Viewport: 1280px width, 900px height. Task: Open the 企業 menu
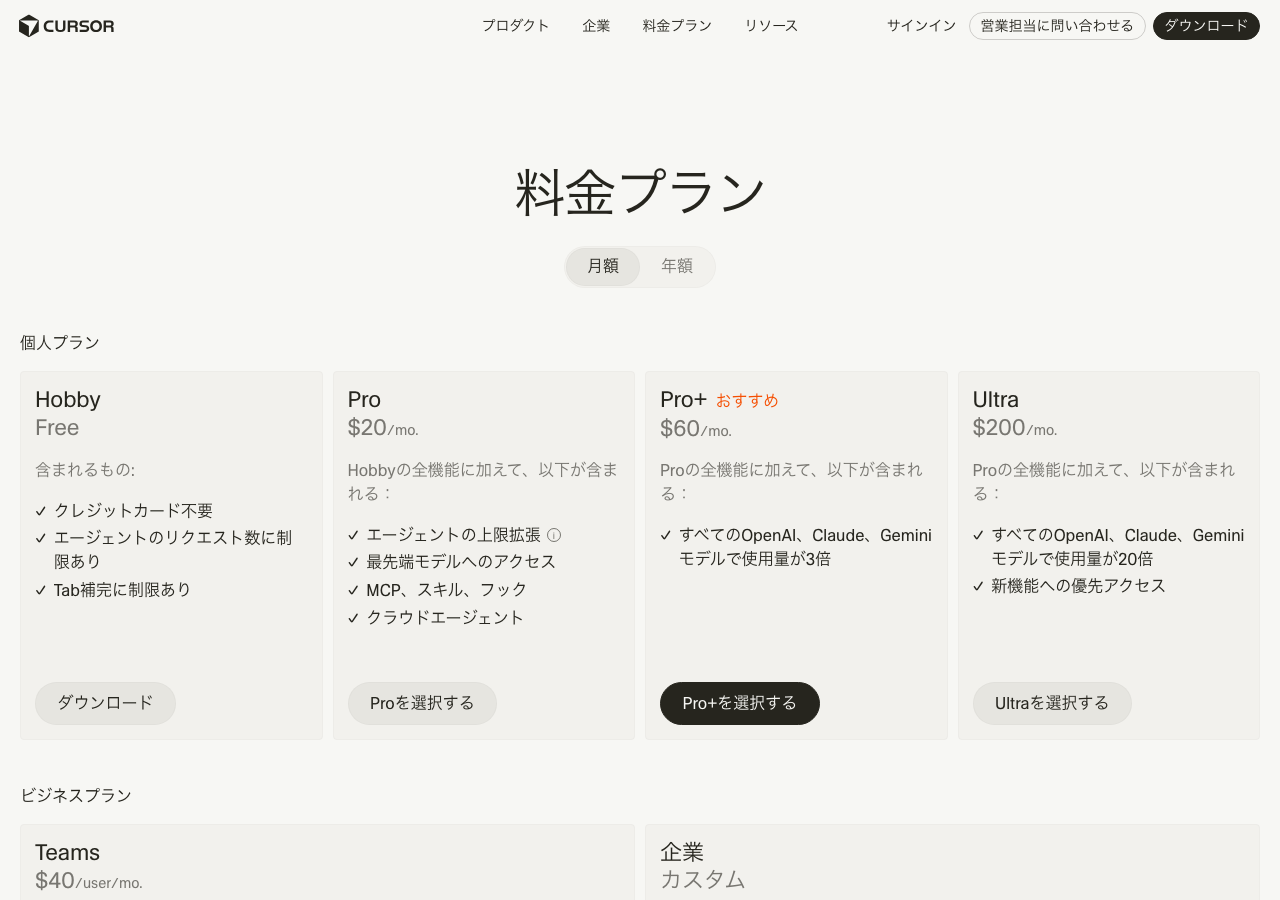pyautogui.click(x=596, y=25)
